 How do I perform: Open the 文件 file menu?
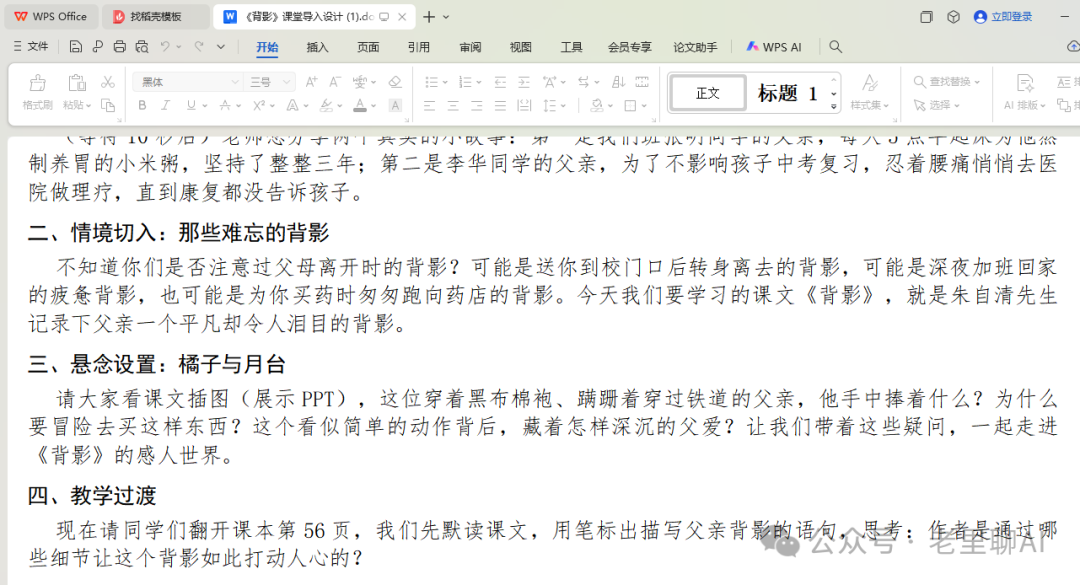click(31, 46)
